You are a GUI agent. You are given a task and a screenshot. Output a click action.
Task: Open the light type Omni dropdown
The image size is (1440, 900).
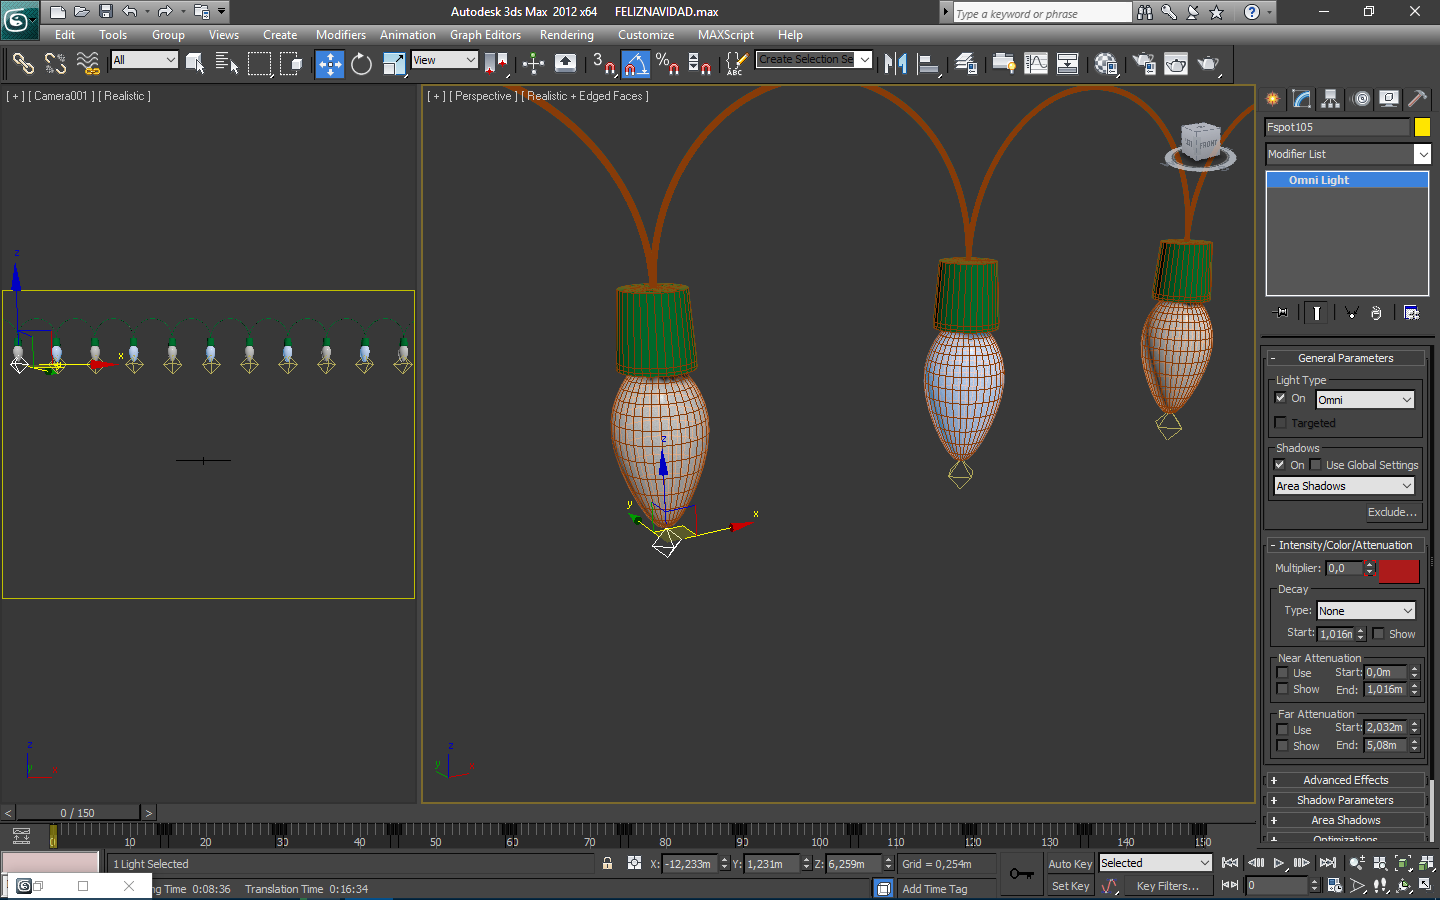pos(1365,399)
